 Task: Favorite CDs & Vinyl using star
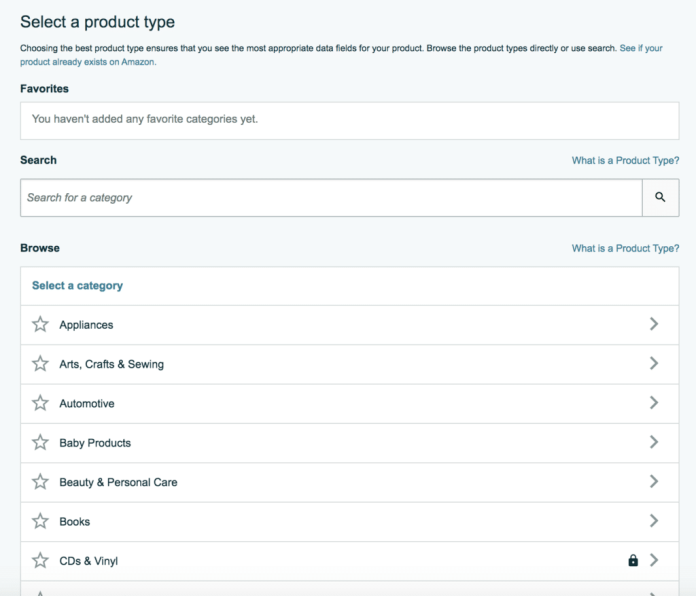(x=40, y=560)
